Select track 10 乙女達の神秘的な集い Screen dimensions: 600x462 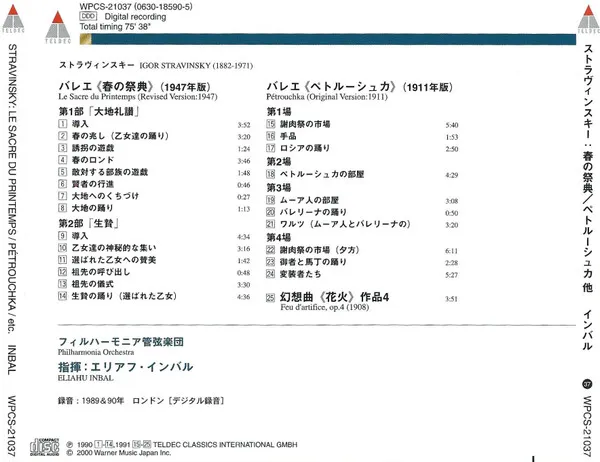(x=114, y=248)
